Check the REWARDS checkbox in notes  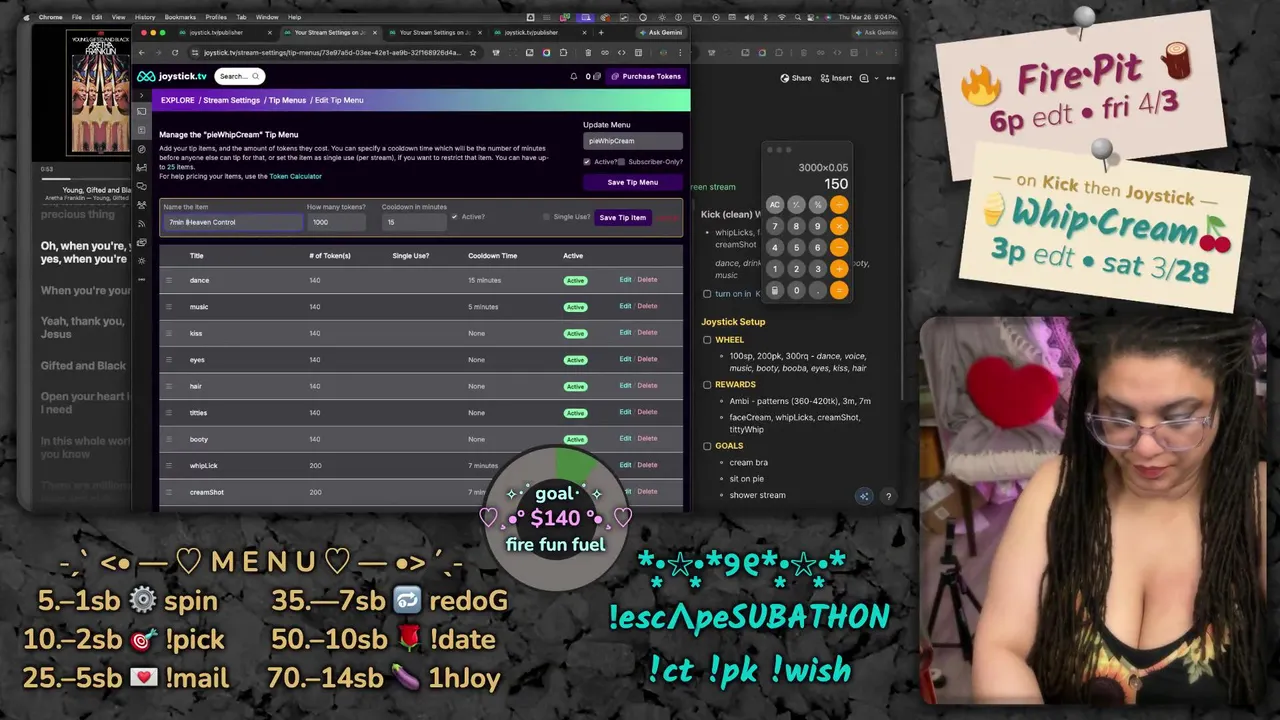[707, 385]
